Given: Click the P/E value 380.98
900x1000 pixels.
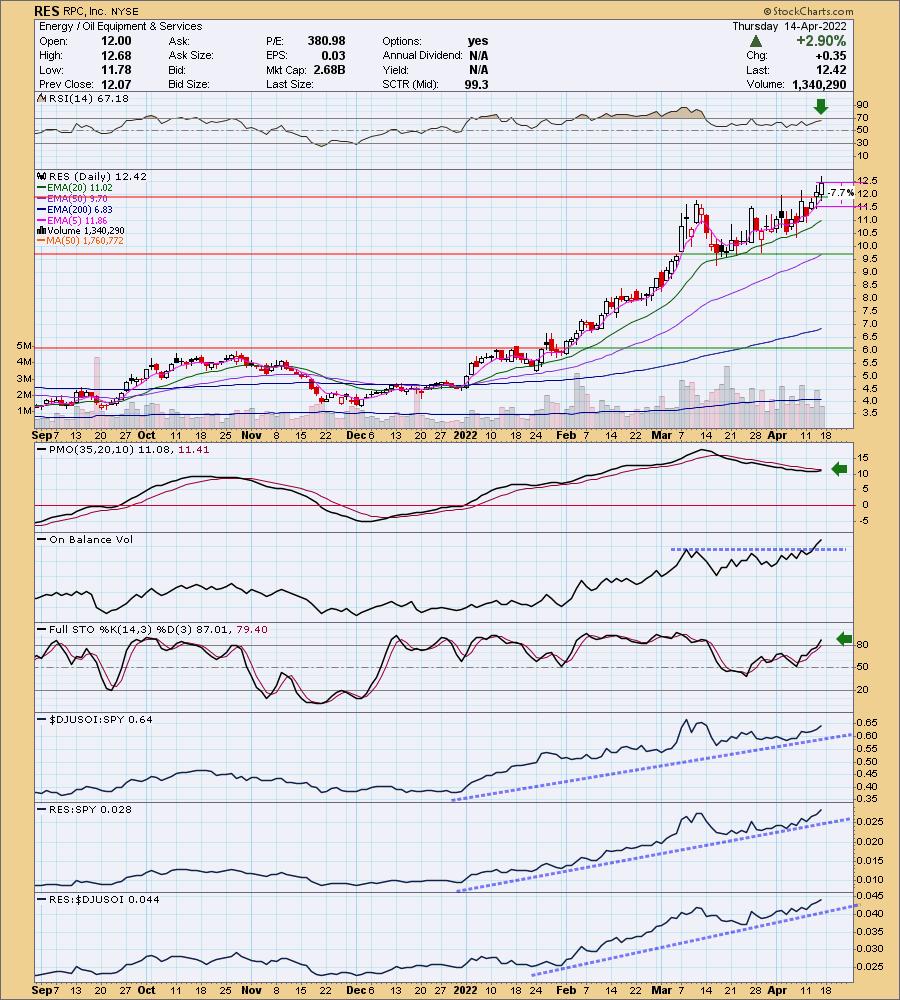Looking at the screenshot, I should pyautogui.click(x=326, y=41).
